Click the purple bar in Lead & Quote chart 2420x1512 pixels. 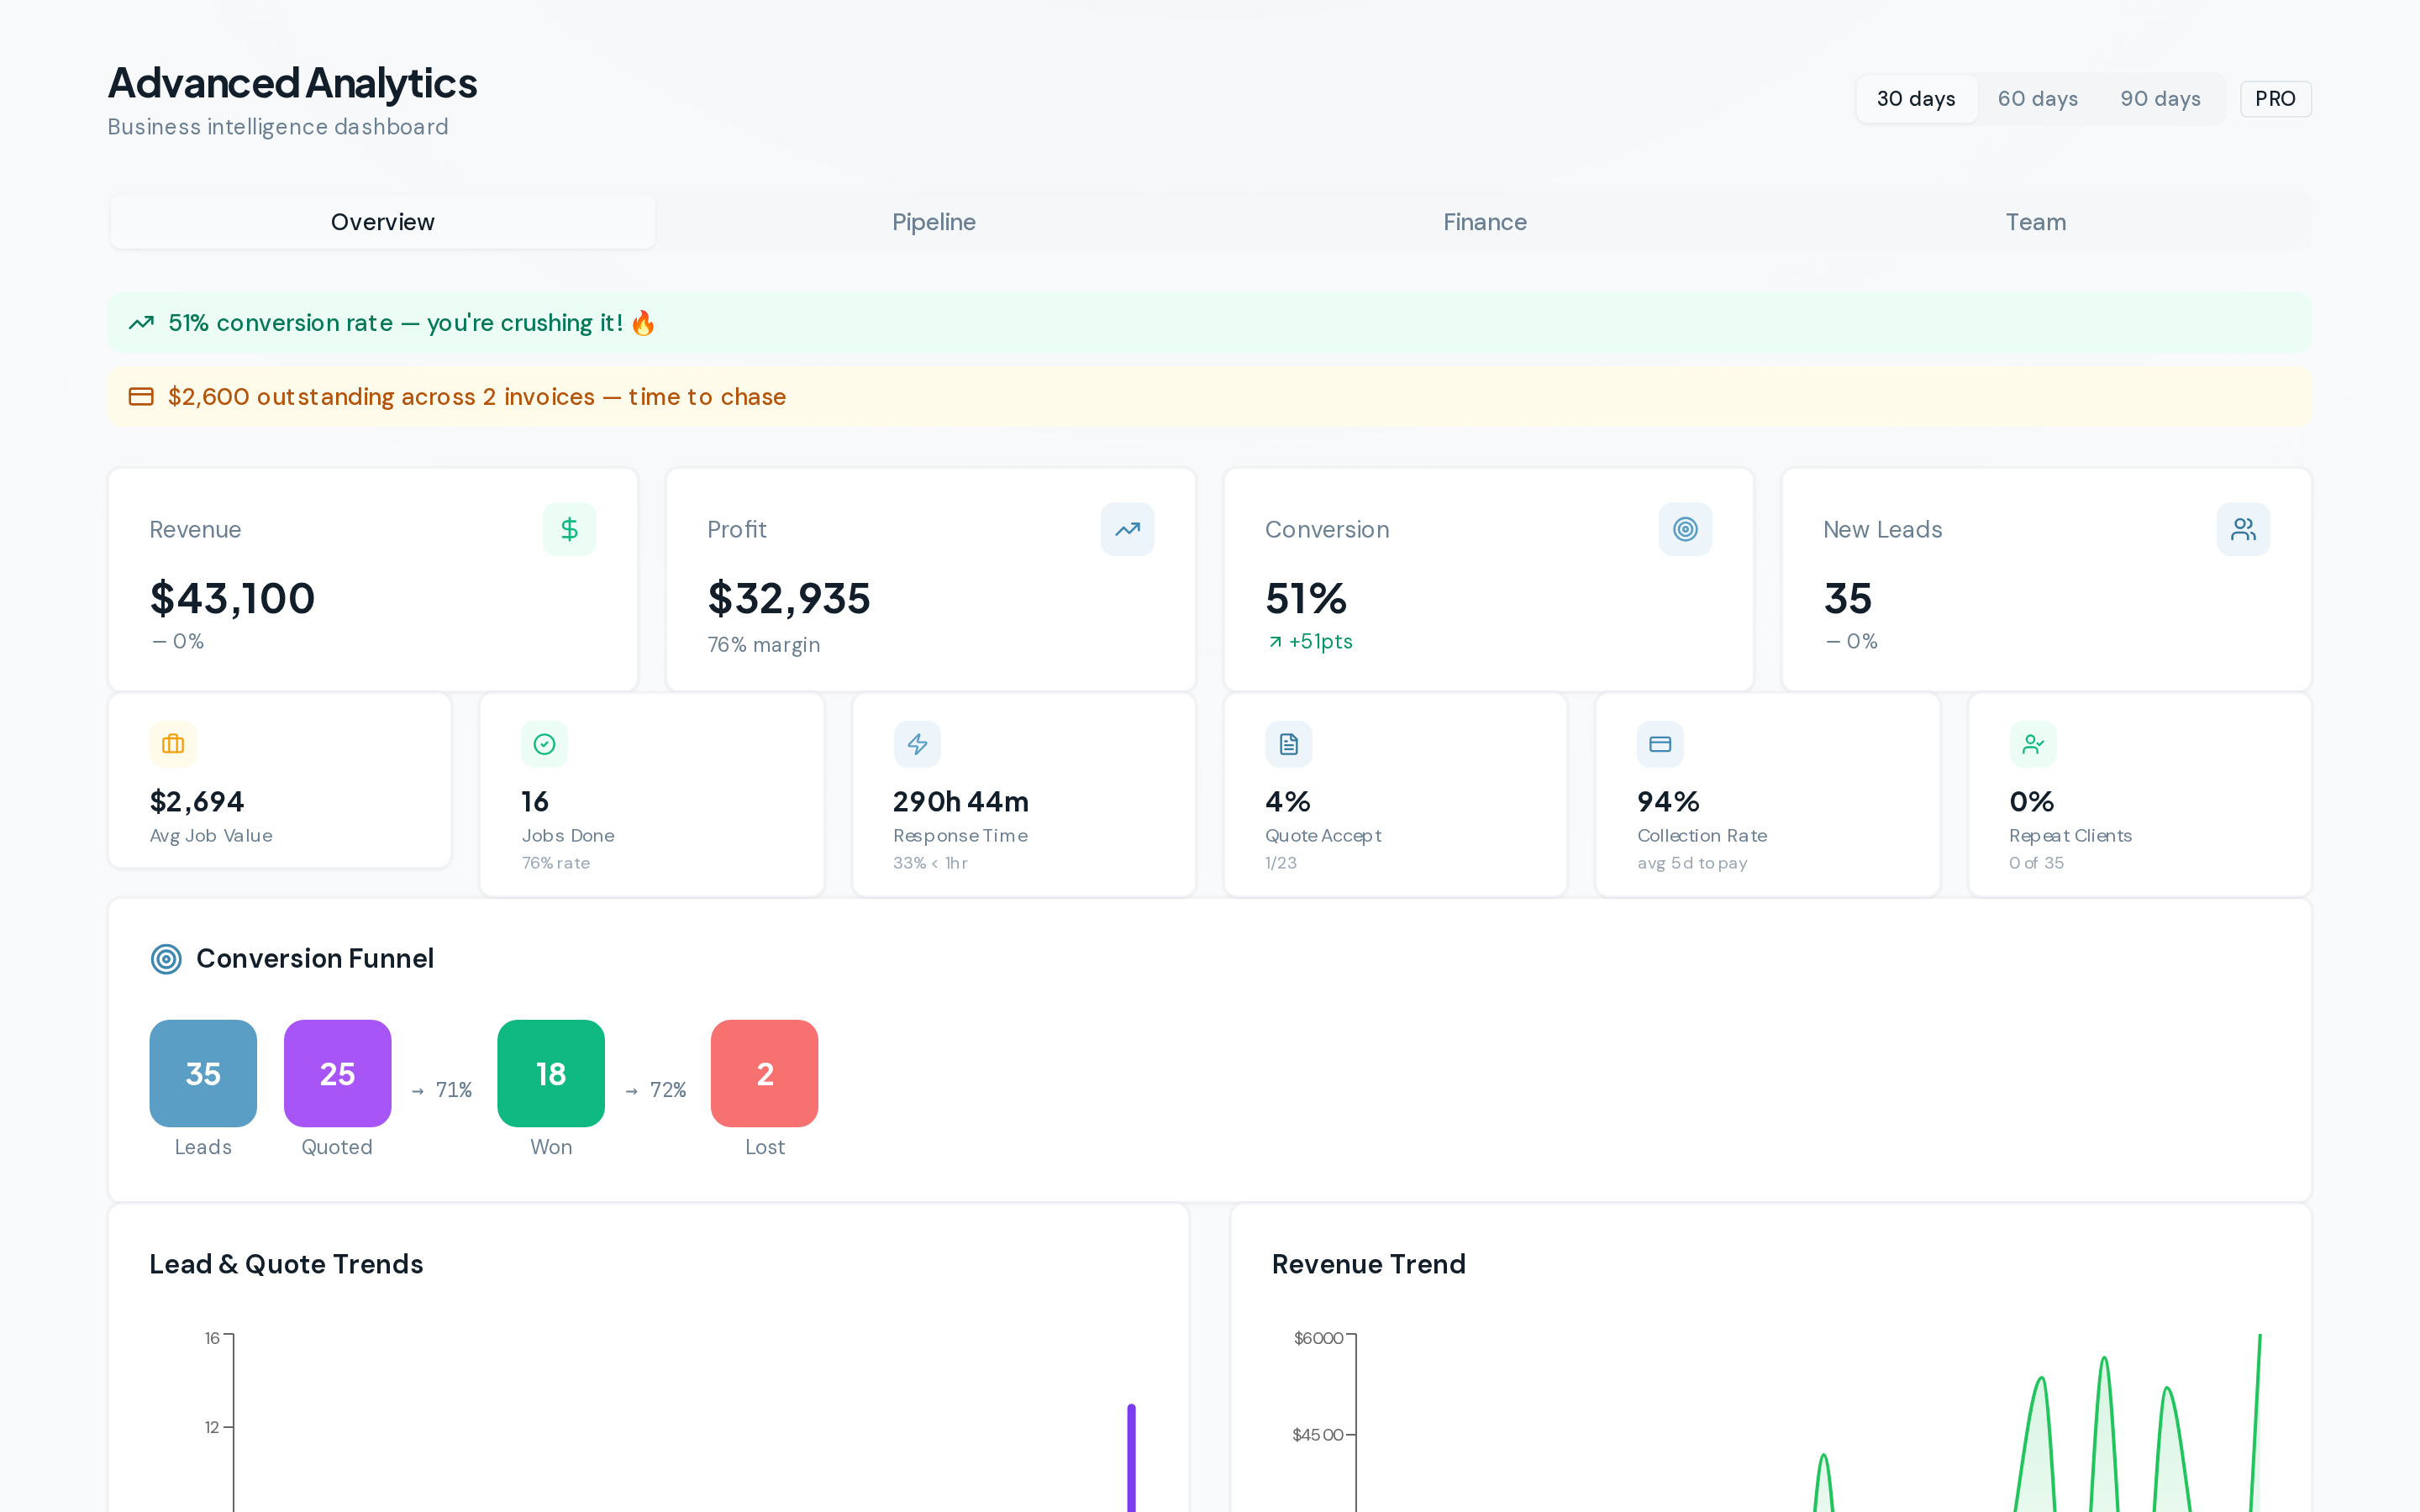[1131, 1458]
